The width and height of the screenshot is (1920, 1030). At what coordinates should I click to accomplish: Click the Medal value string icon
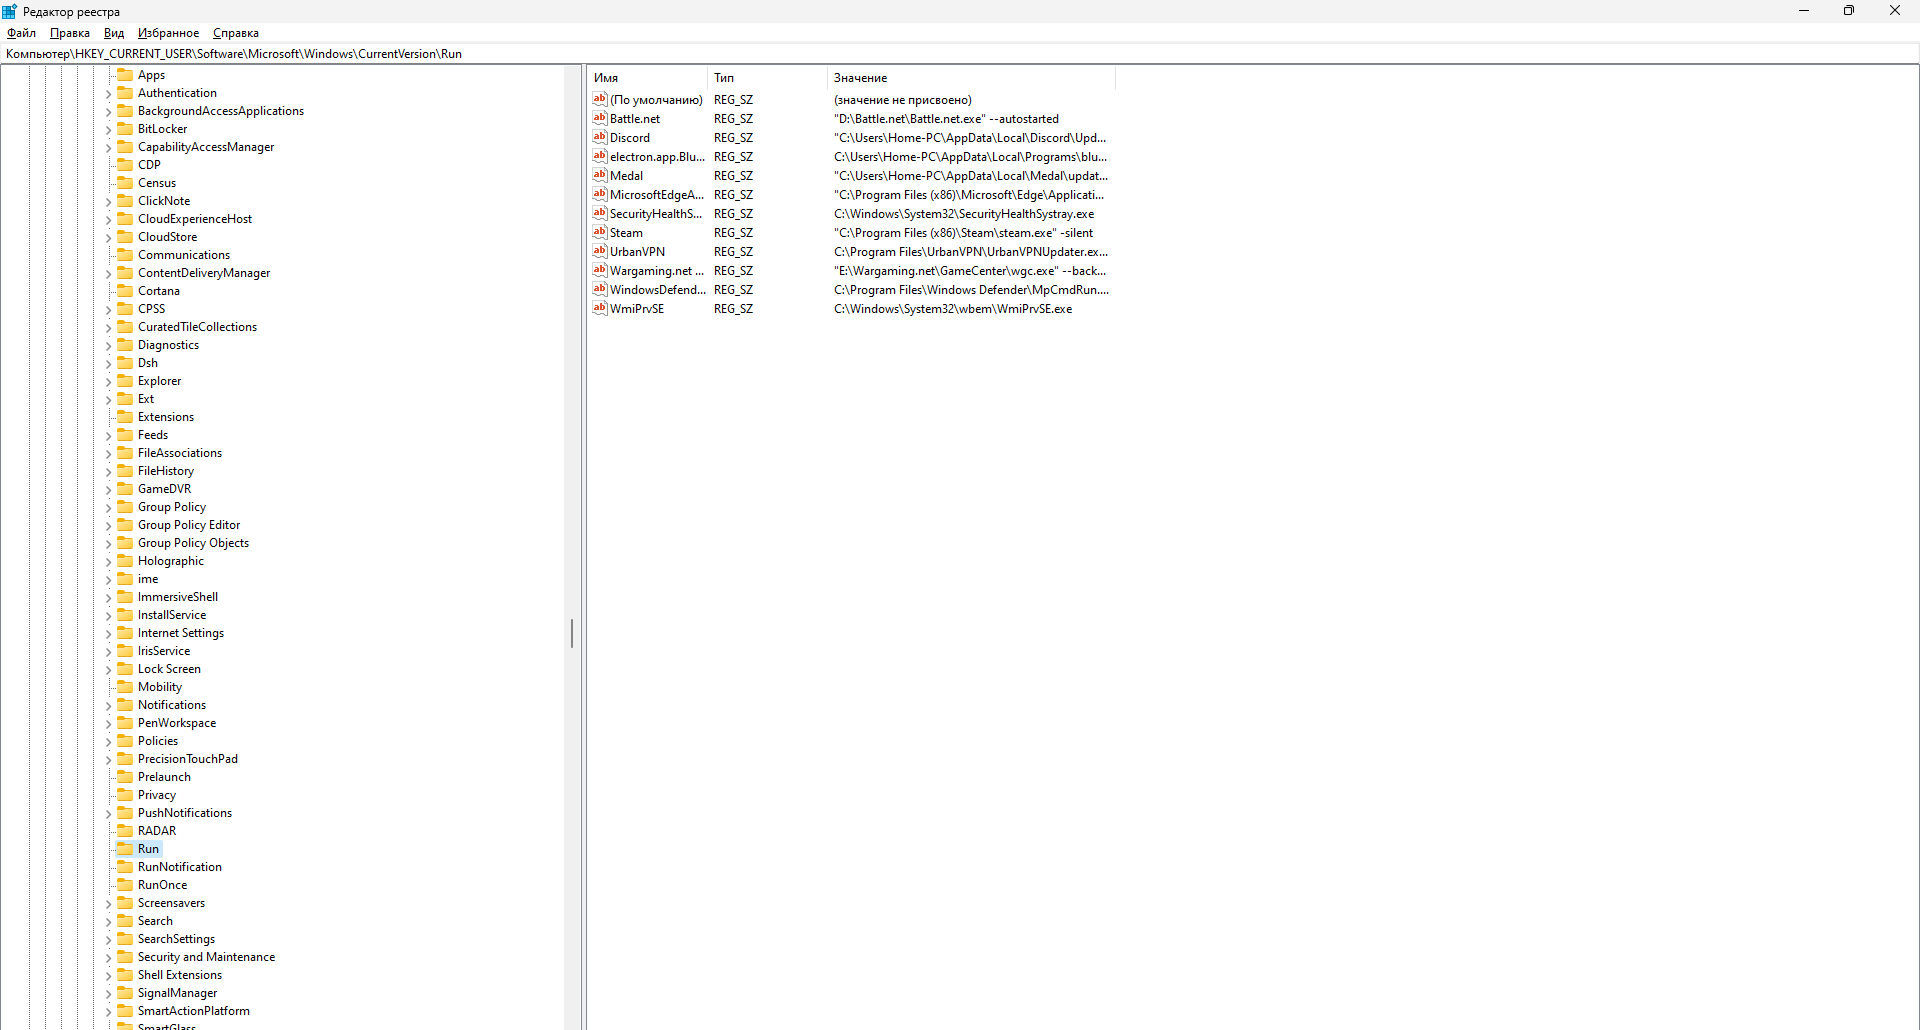click(600, 175)
